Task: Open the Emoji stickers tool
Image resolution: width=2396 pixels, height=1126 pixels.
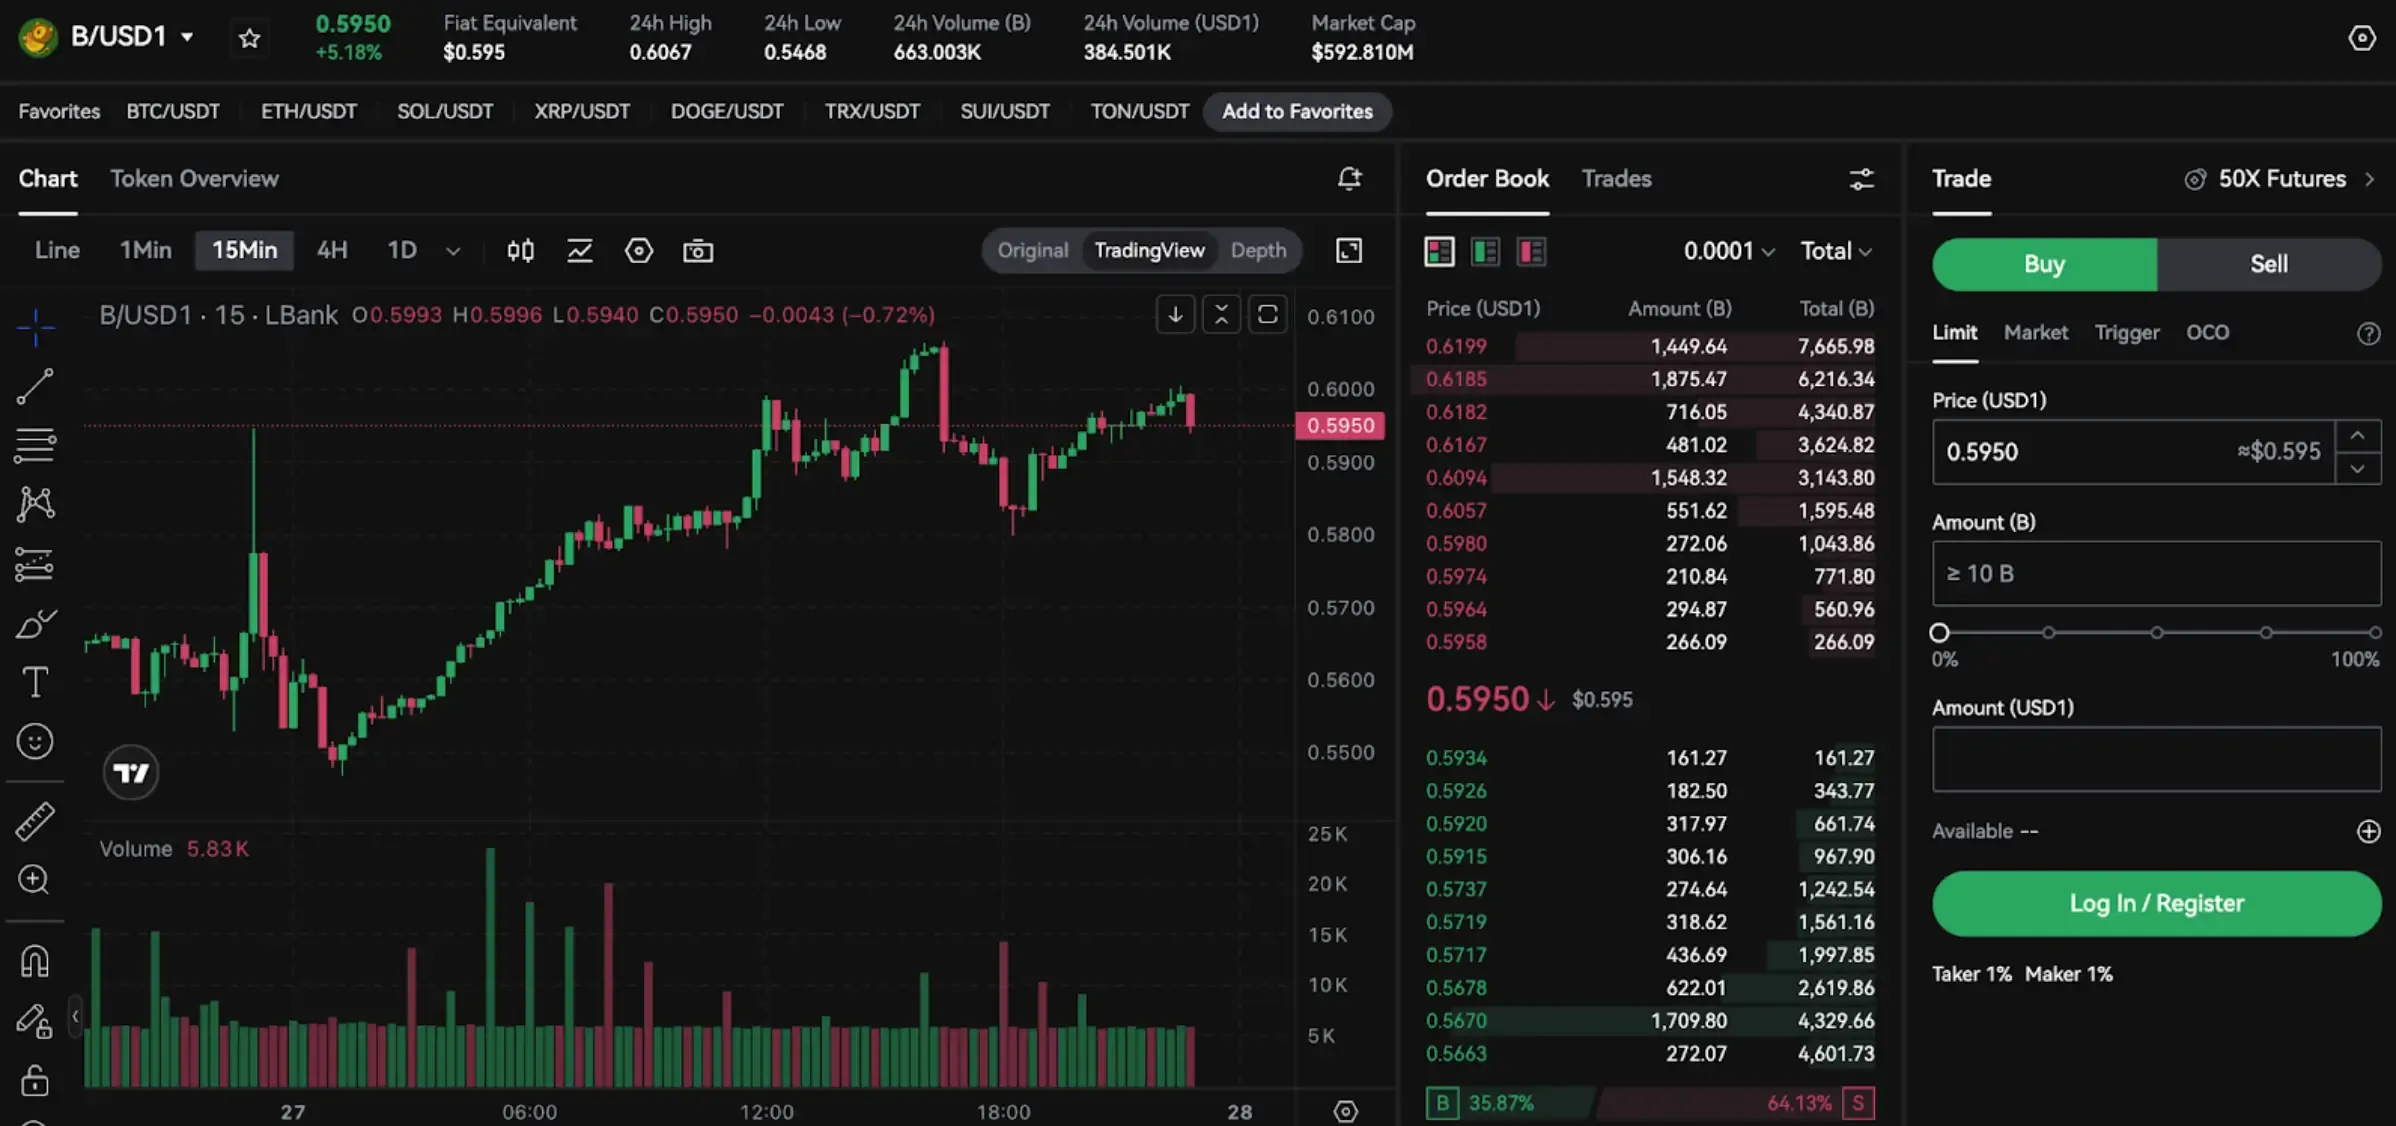Action: click(x=35, y=741)
